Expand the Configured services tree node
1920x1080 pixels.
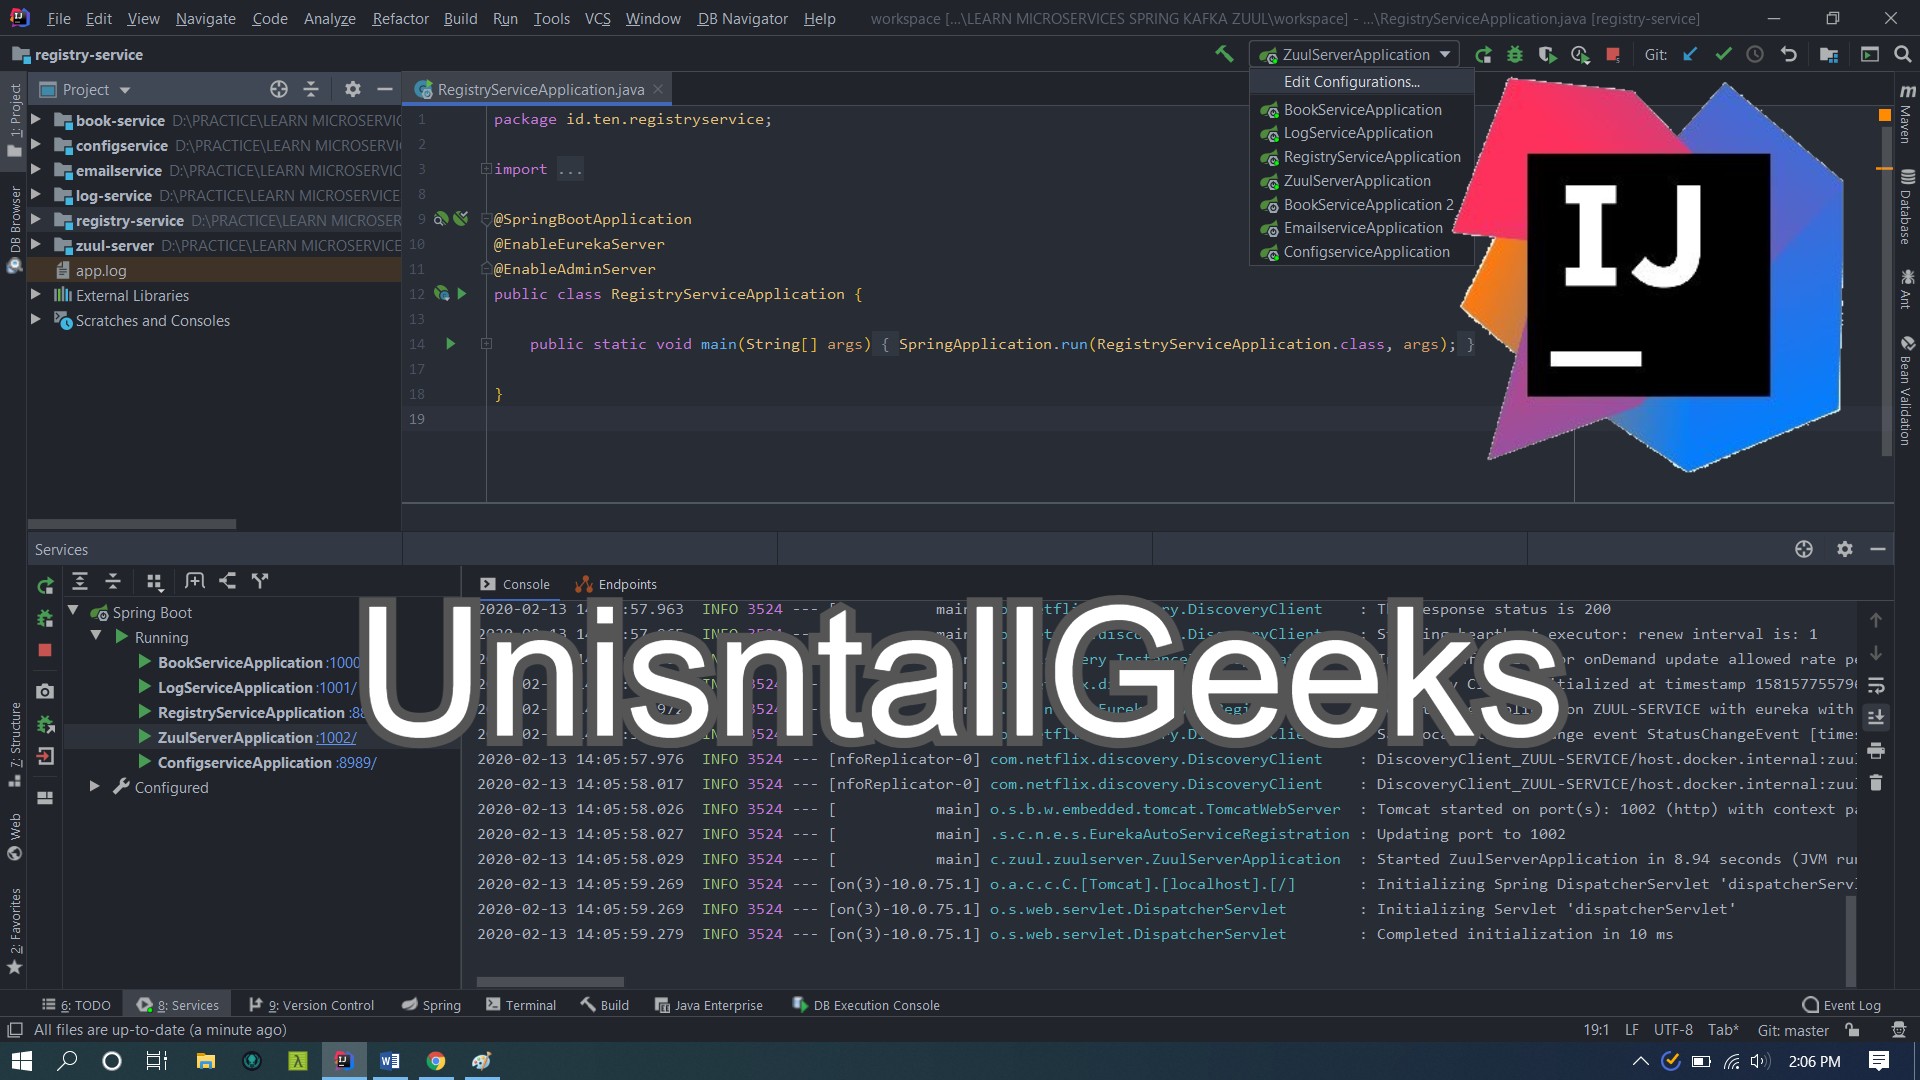[95, 786]
